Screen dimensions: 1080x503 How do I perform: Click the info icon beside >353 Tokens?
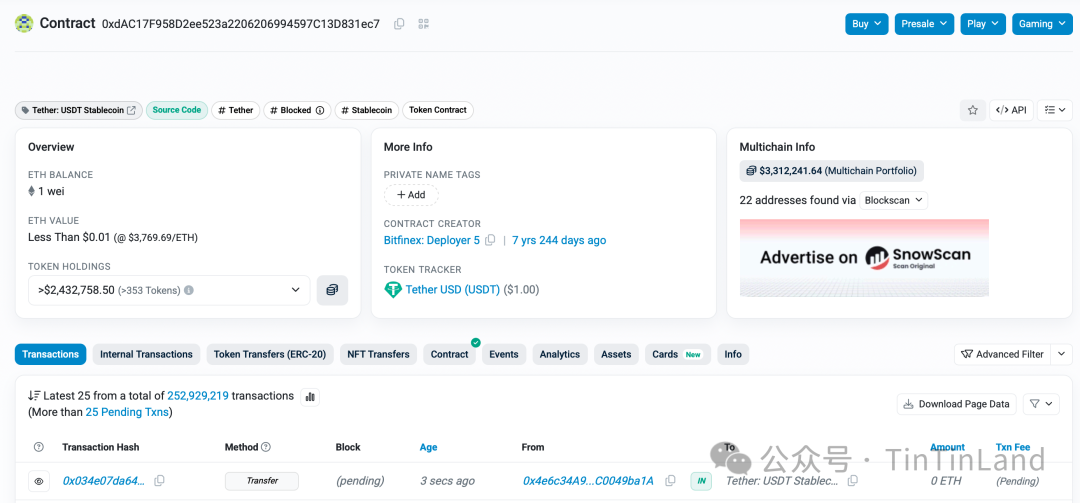tap(189, 291)
